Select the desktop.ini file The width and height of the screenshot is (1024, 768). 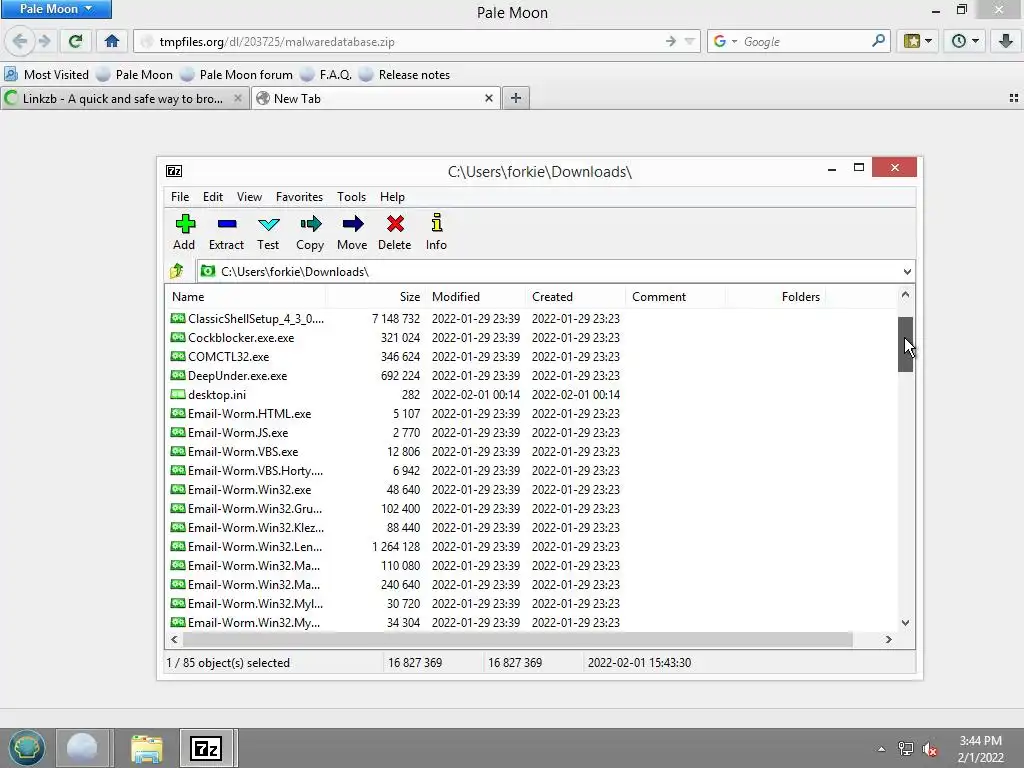coord(216,394)
